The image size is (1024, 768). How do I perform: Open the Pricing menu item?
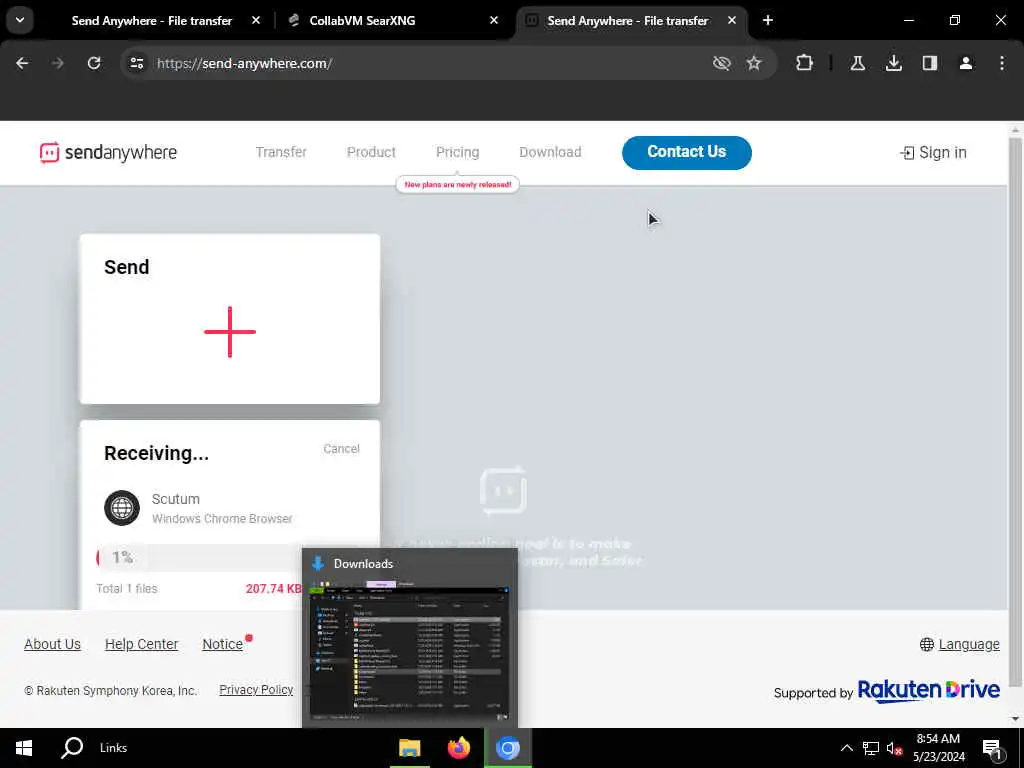(x=457, y=152)
